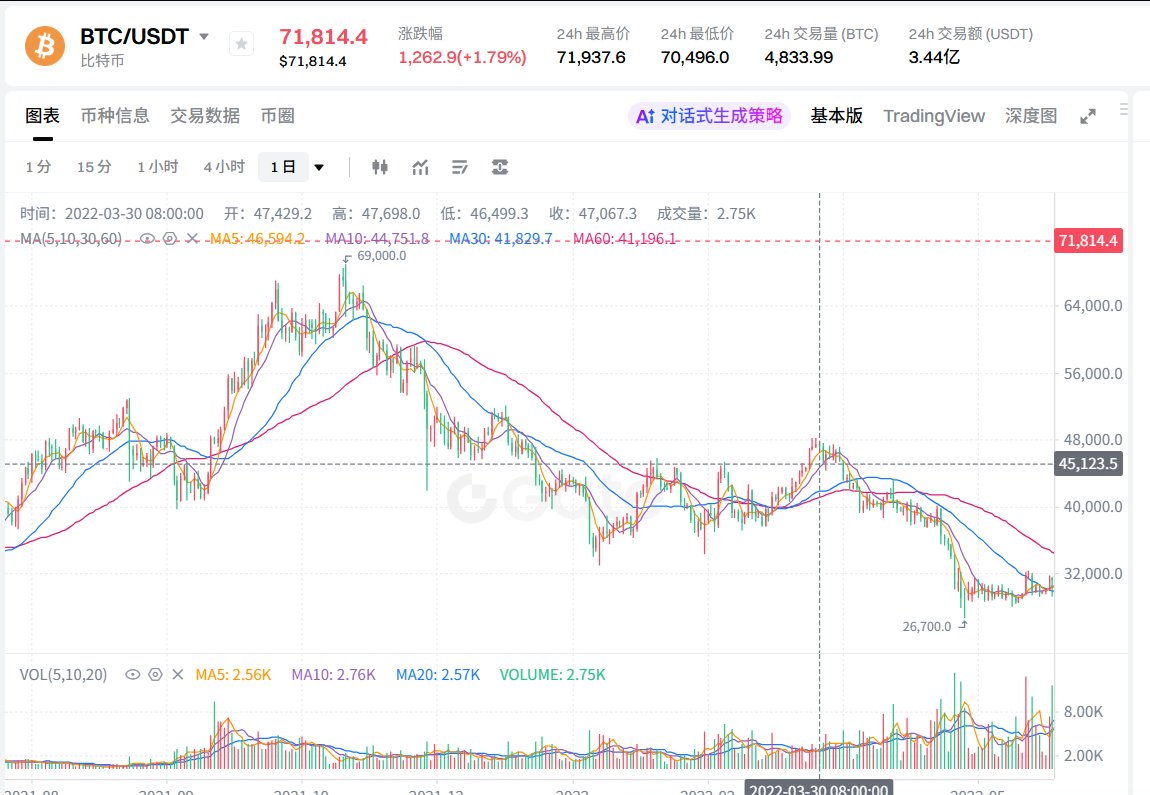Open candlestick chart type icon
This screenshot has height=795, width=1150.
coord(380,167)
